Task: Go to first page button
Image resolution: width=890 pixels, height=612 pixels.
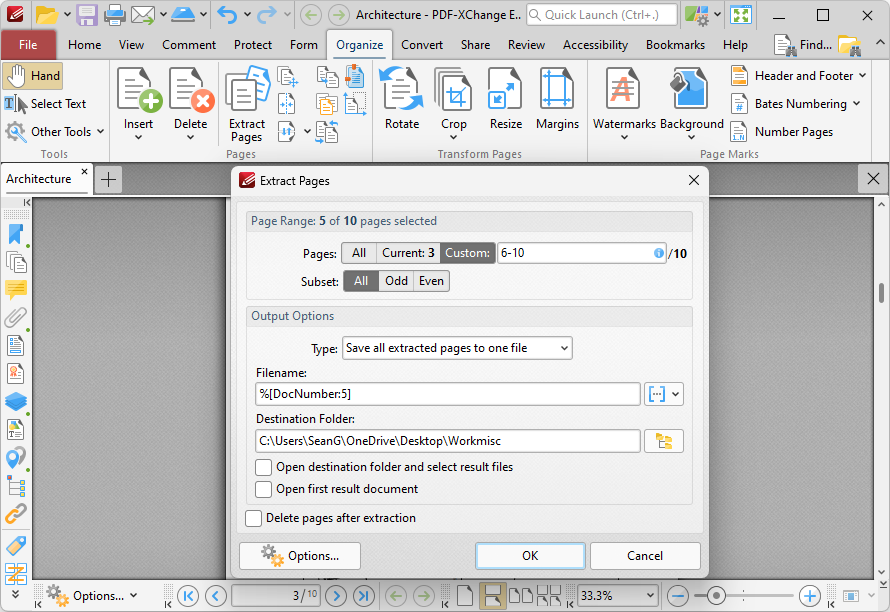Action: click(188, 596)
